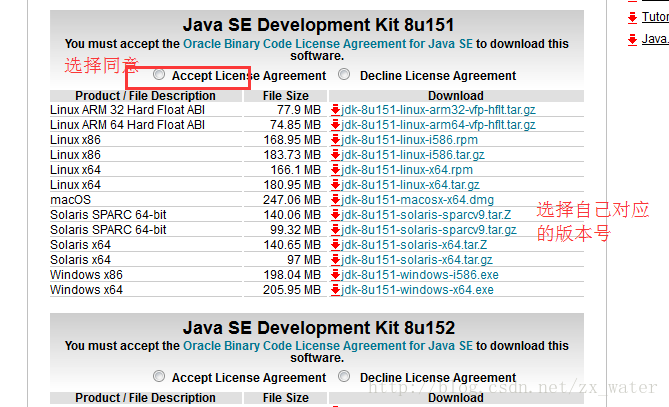Download jdk-8u151-solaris-x64.tar.Z
The width and height of the screenshot is (669, 407).
[x=414, y=245]
